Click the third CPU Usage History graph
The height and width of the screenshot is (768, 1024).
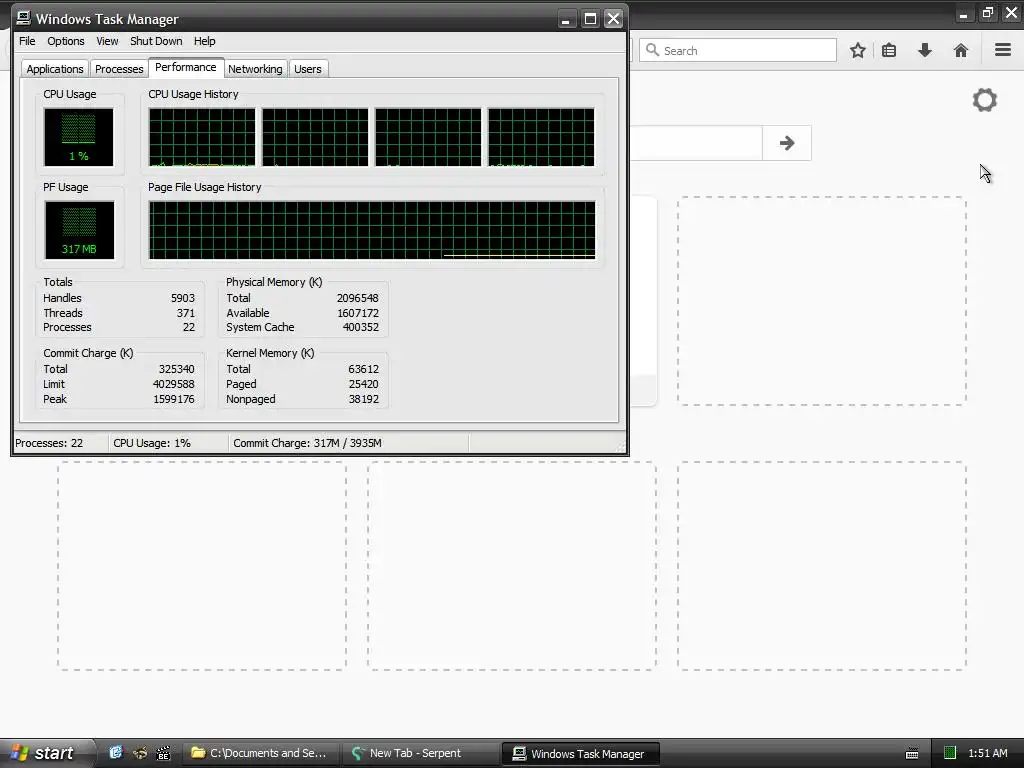pyautogui.click(x=428, y=137)
